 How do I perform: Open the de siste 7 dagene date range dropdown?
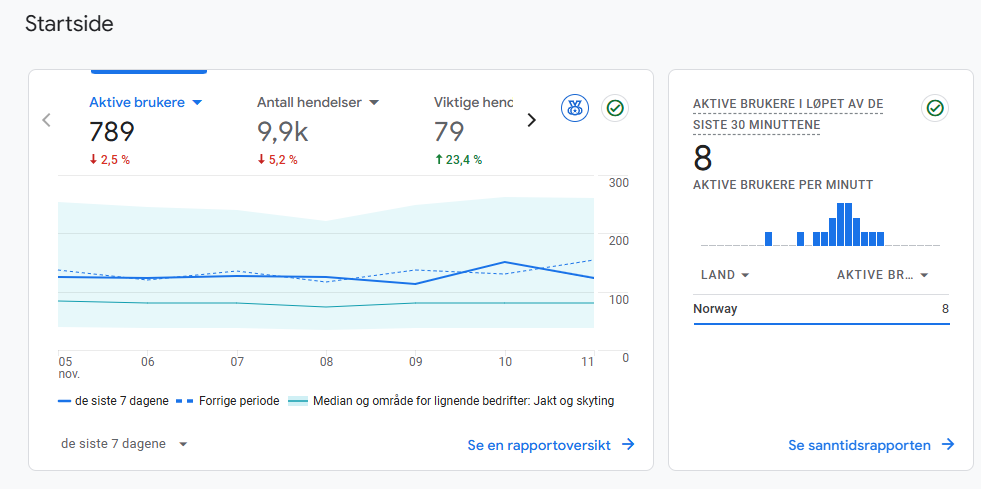[124, 444]
